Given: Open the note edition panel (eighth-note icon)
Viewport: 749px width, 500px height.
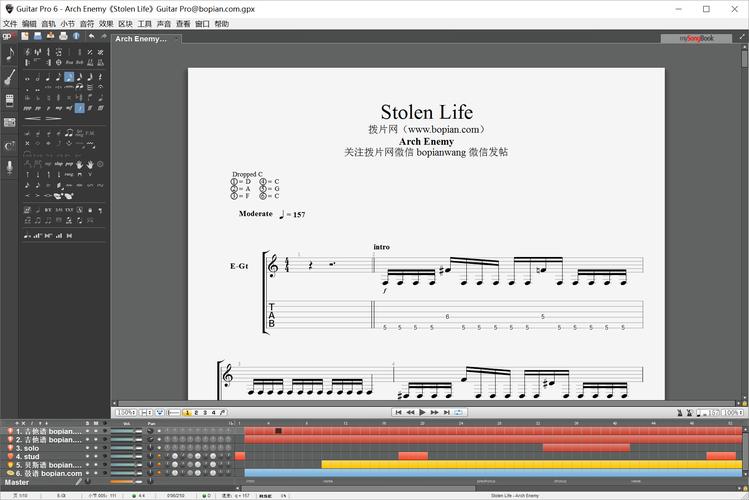Looking at the screenshot, I should pyautogui.click(x=10, y=54).
